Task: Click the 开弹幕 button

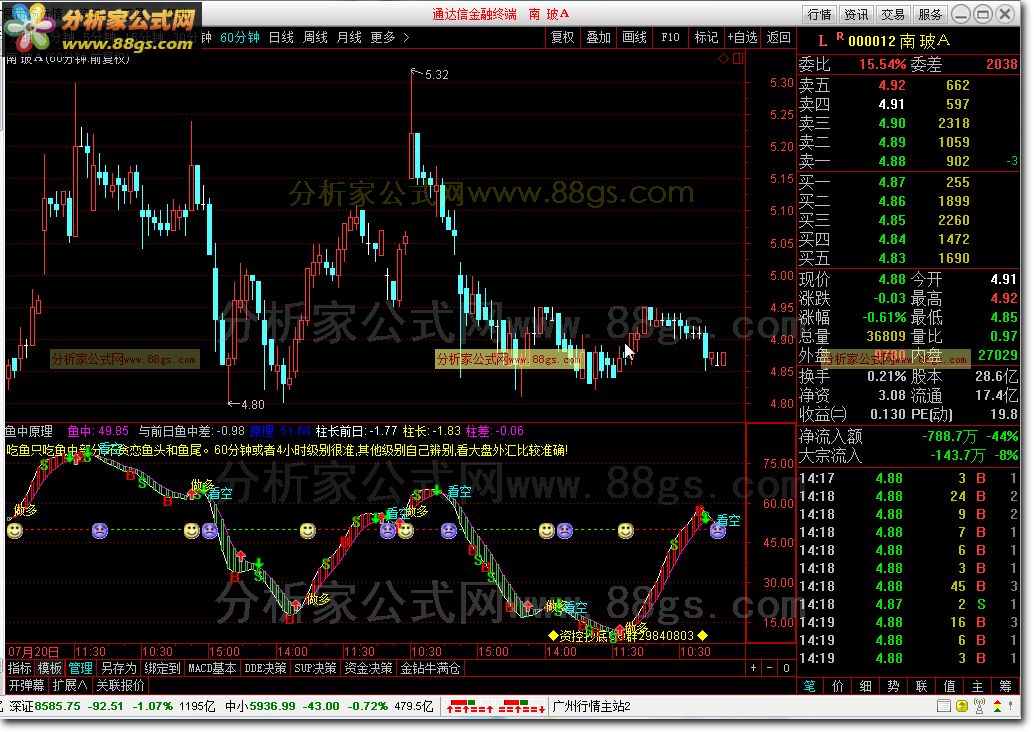Action: pos(26,685)
